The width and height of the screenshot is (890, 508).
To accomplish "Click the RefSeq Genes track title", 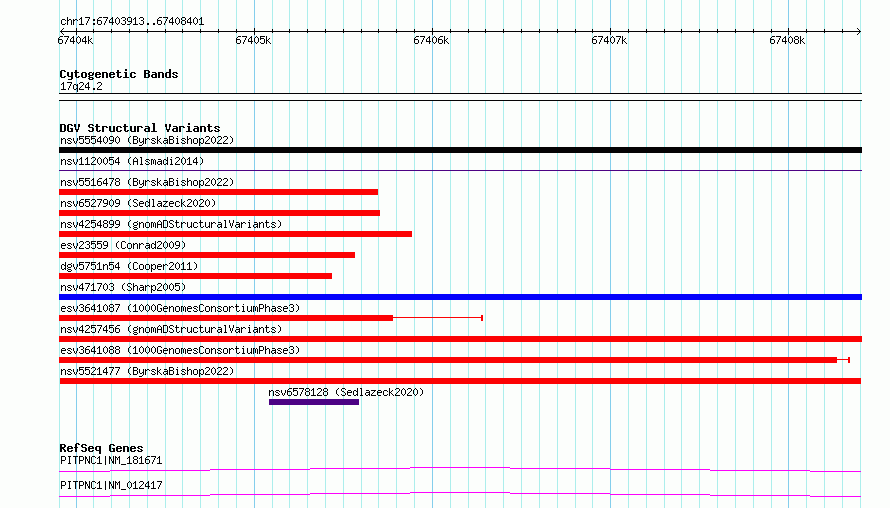I will coord(101,448).
